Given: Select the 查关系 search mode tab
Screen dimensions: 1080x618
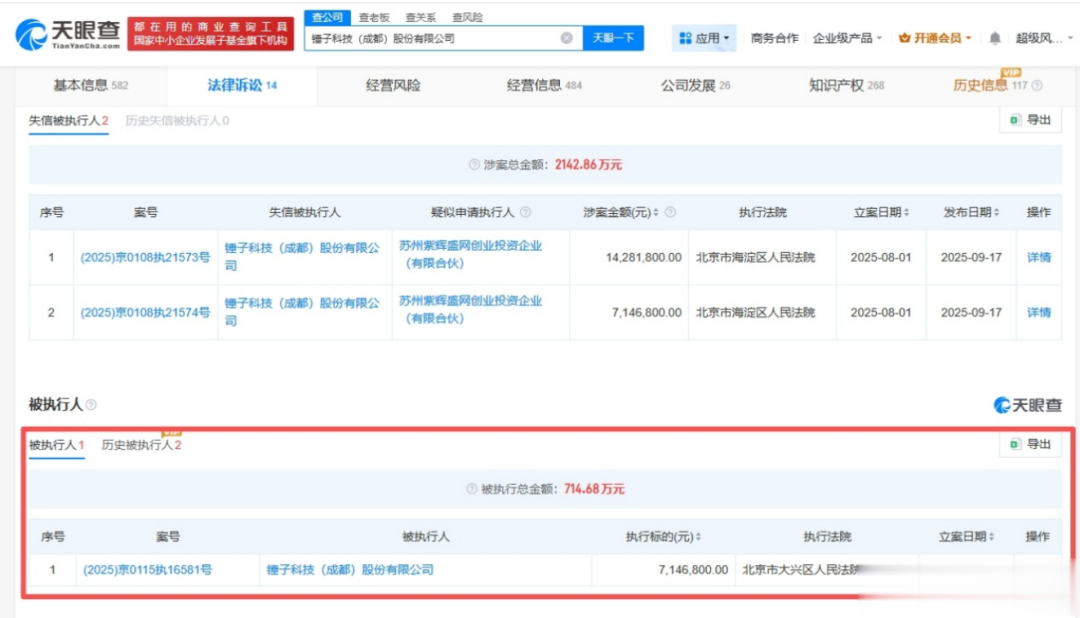Looking at the screenshot, I should (x=420, y=17).
